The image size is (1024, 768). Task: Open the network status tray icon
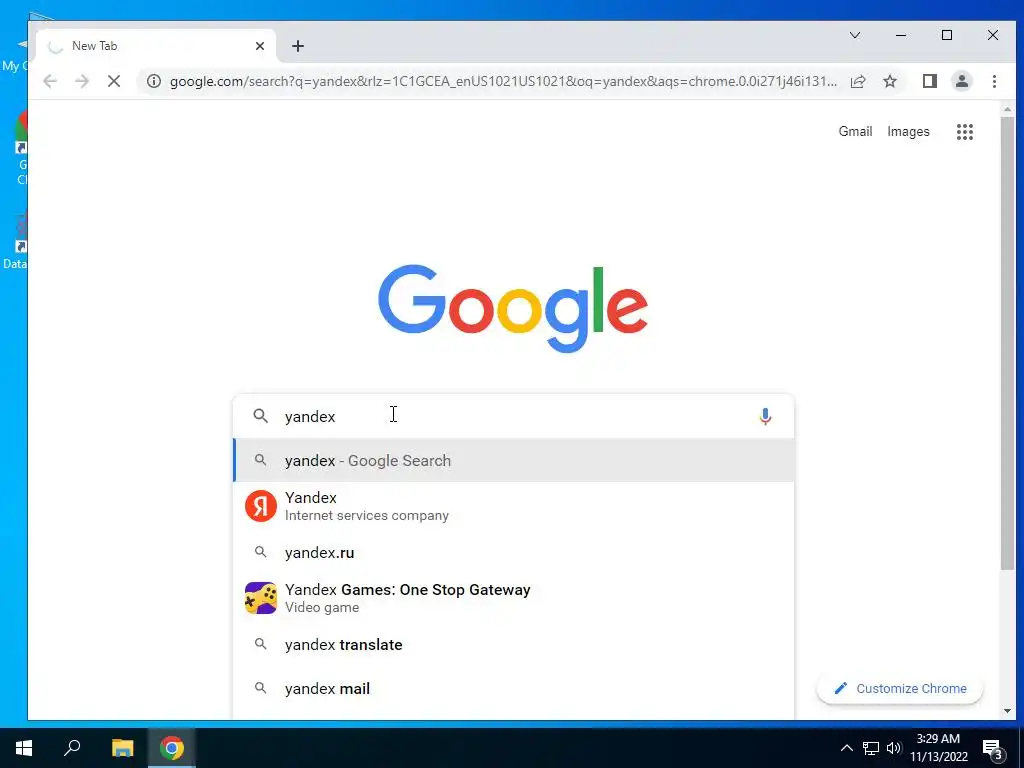coord(871,748)
